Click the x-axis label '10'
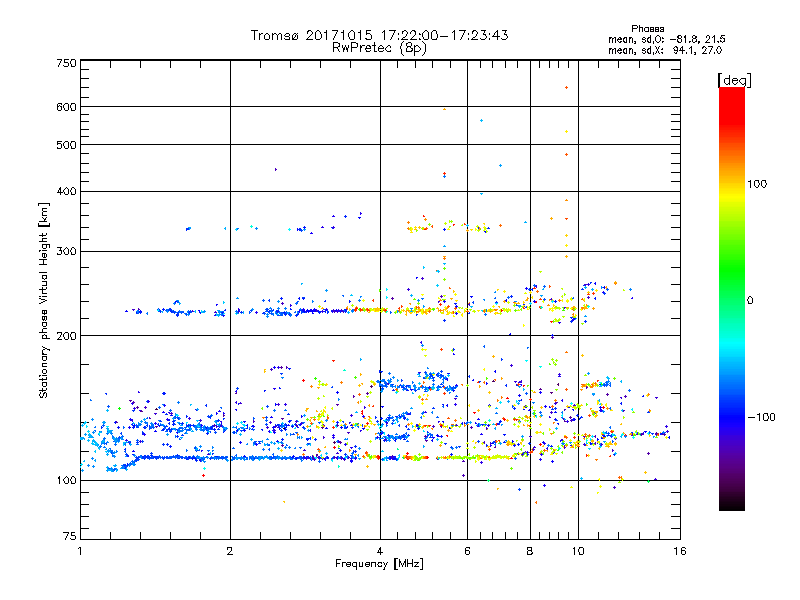Screen dimensions: 800x600 click(578, 551)
